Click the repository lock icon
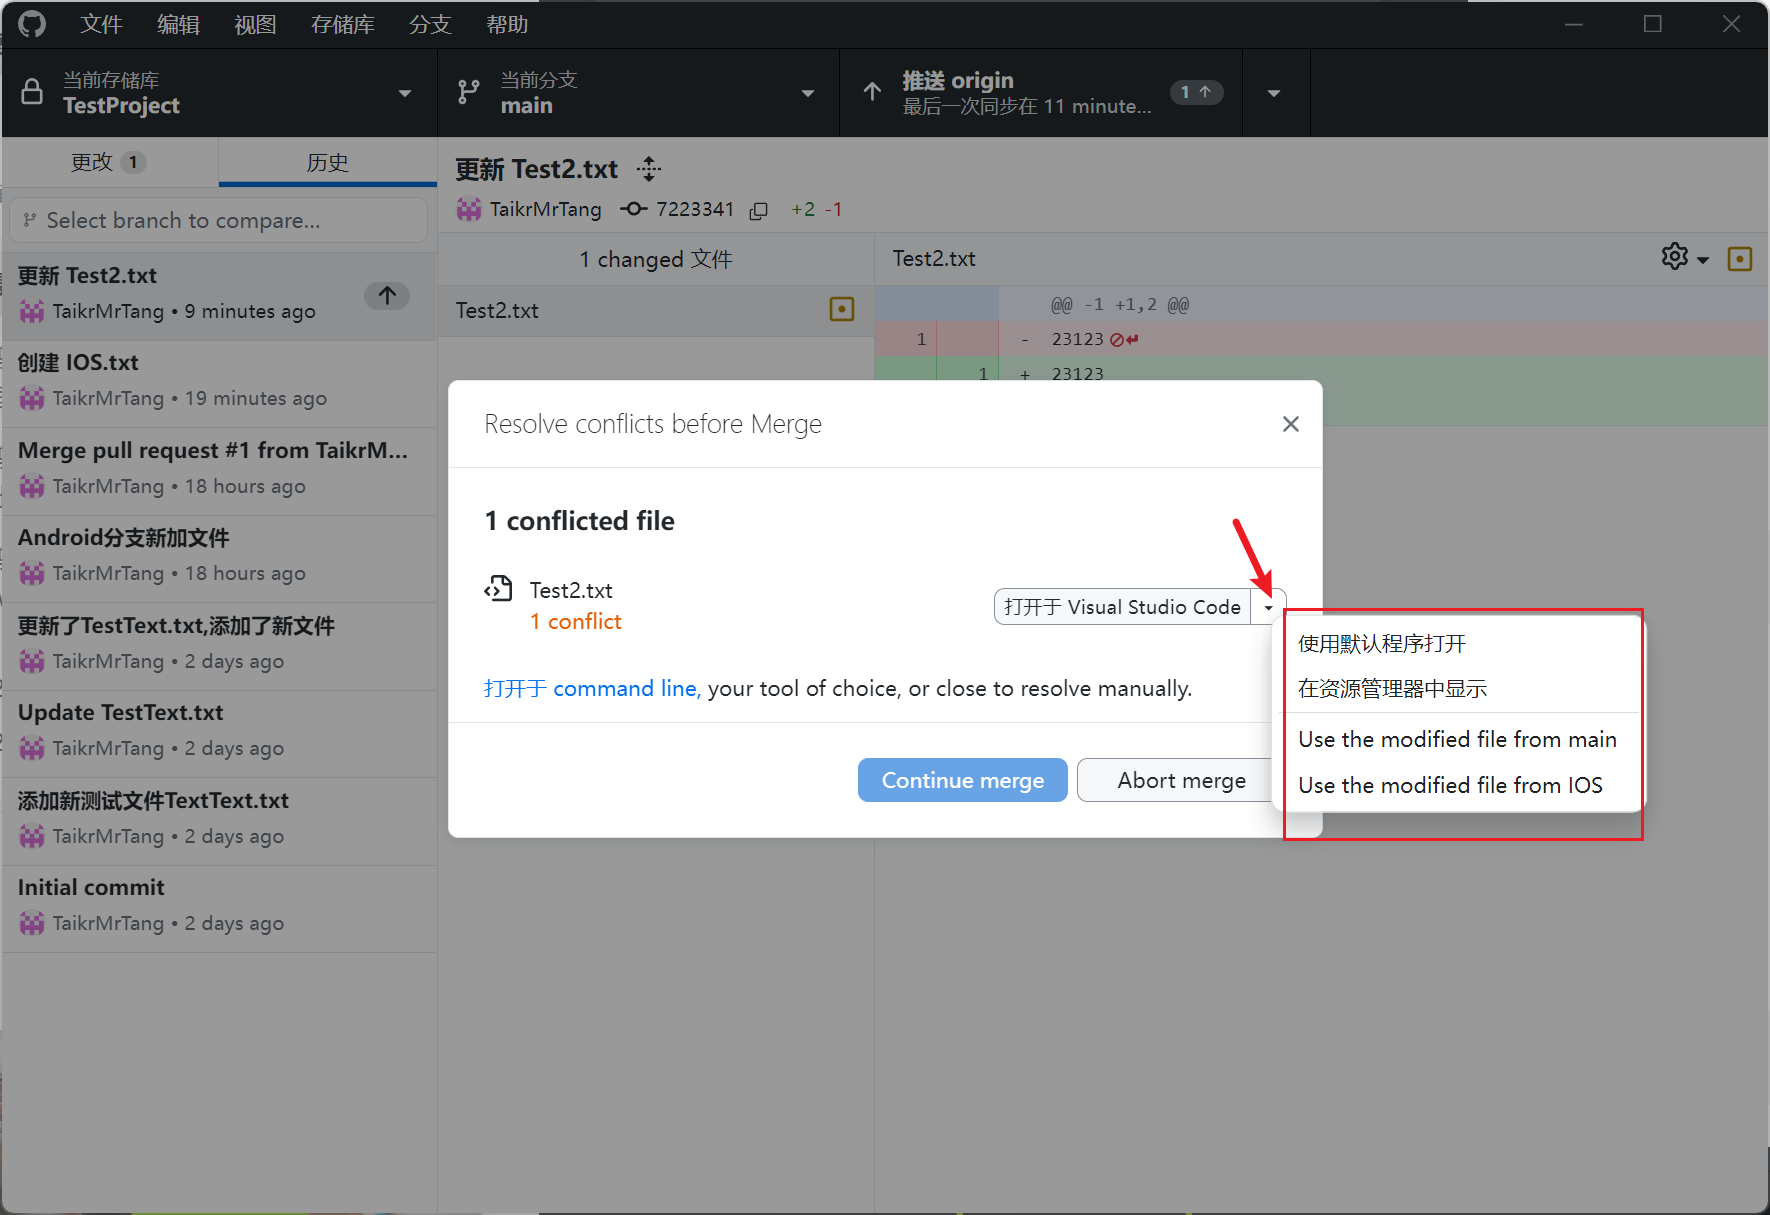 [x=32, y=92]
